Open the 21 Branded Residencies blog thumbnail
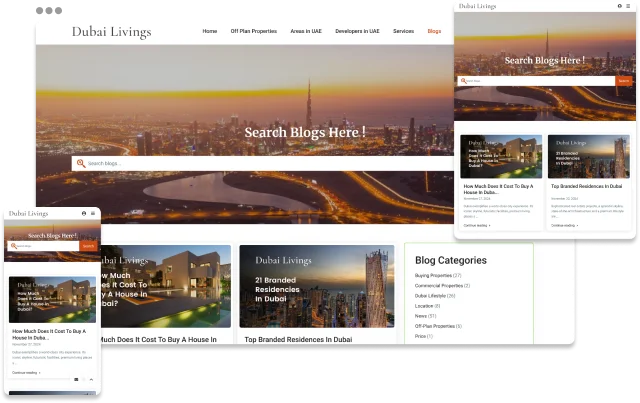The height and width of the screenshot is (403, 640). point(317,286)
